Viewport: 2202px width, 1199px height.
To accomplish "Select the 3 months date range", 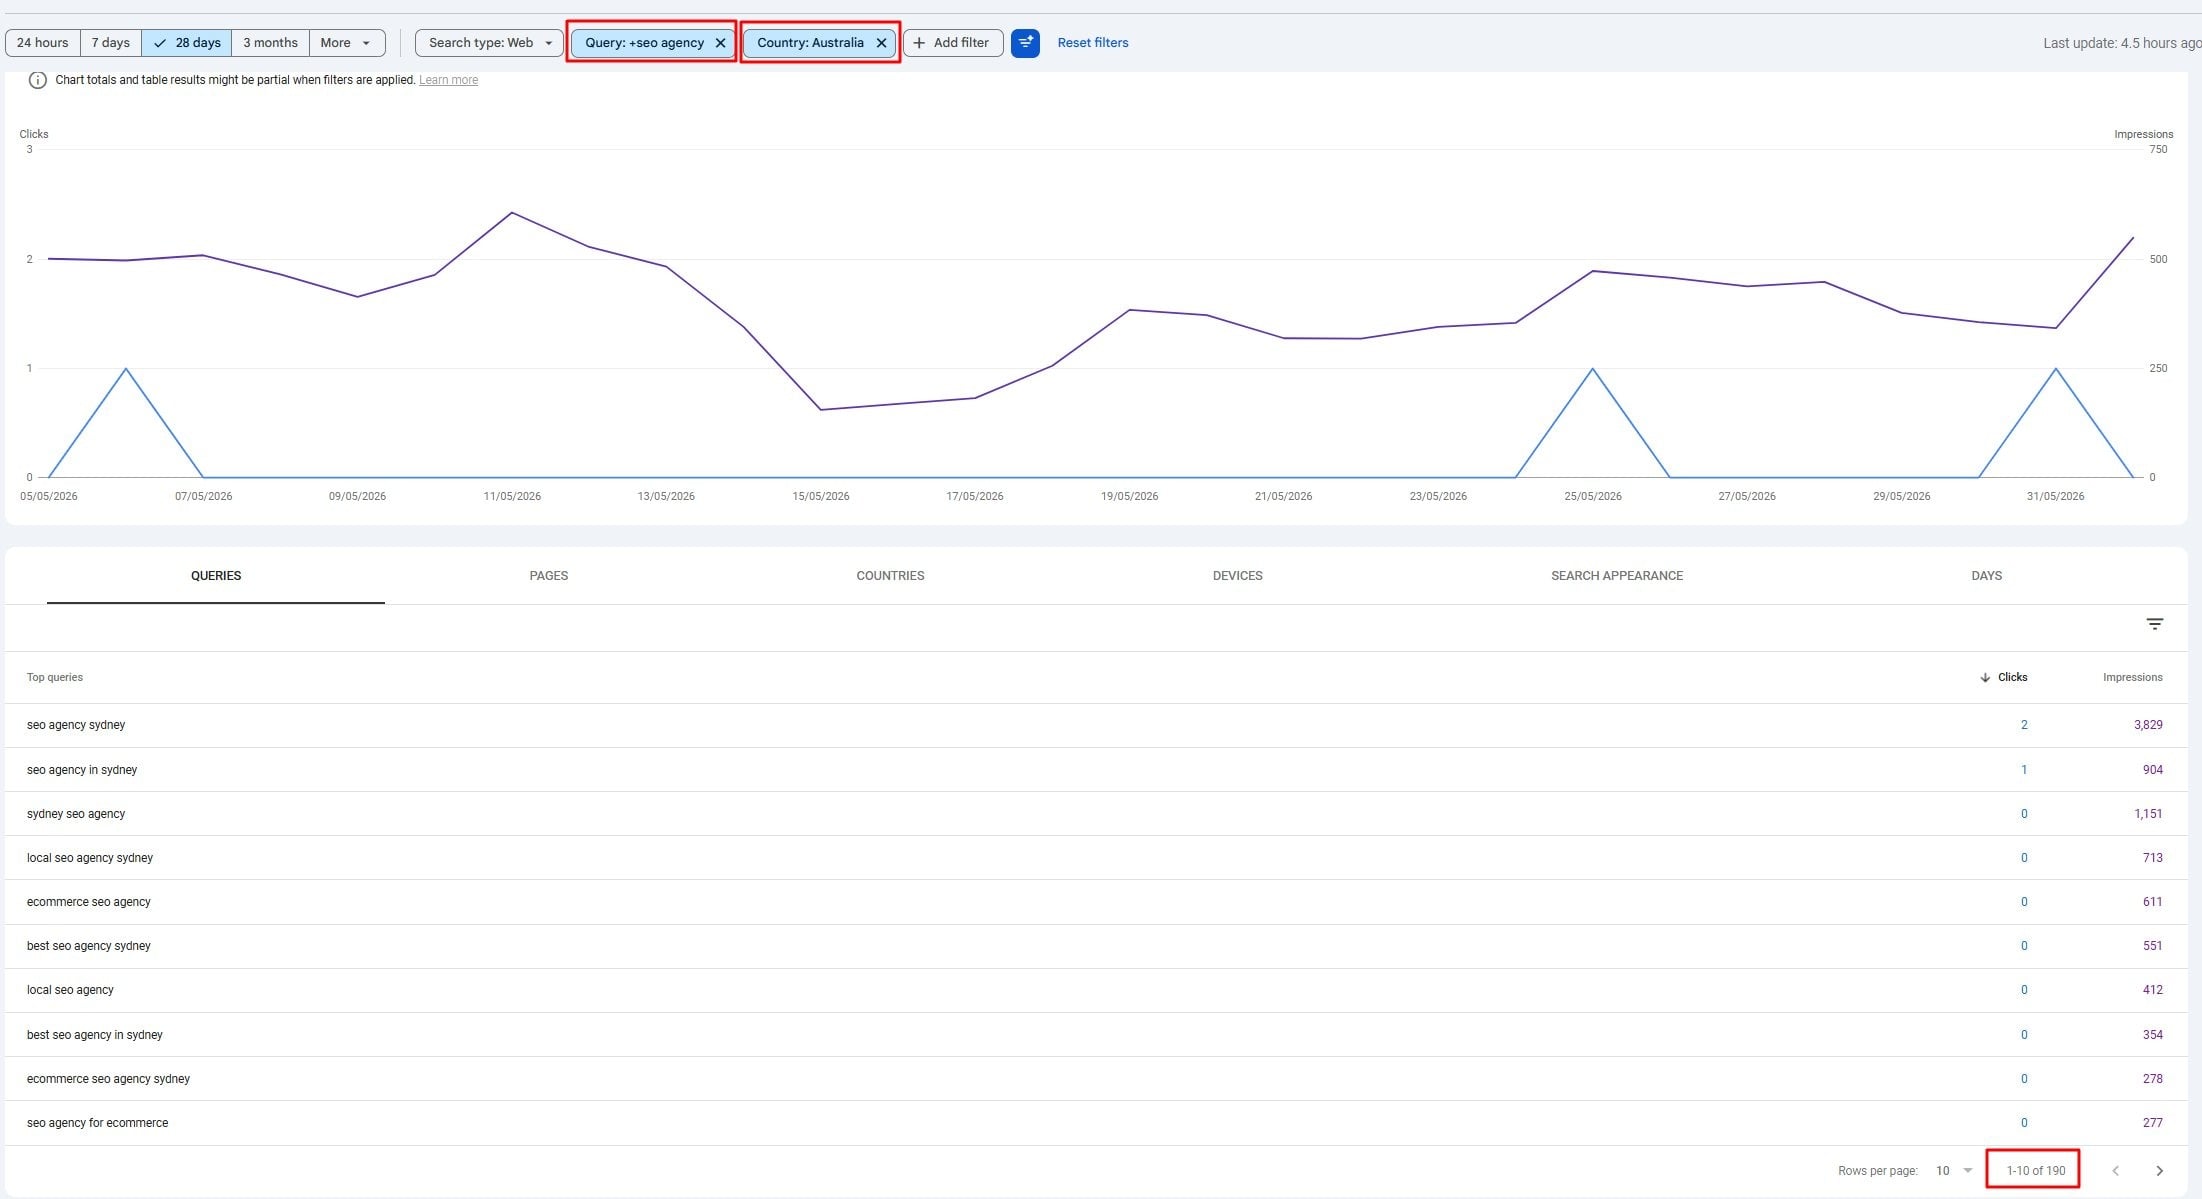I will click(x=270, y=43).
